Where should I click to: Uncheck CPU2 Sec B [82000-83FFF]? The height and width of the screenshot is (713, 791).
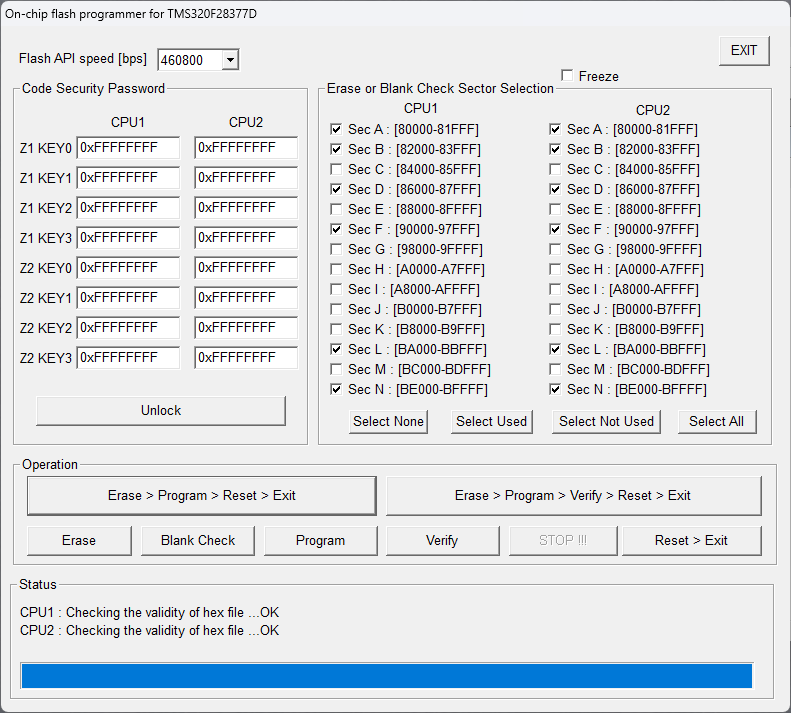pyautogui.click(x=555, y=149)
